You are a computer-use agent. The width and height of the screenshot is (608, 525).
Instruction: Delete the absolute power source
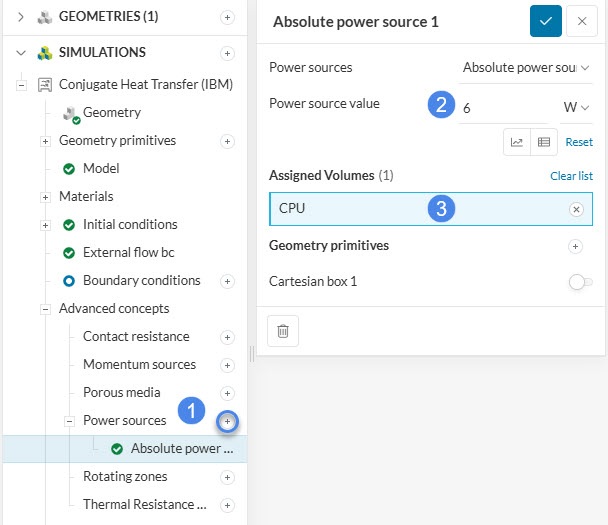(283, 331)
